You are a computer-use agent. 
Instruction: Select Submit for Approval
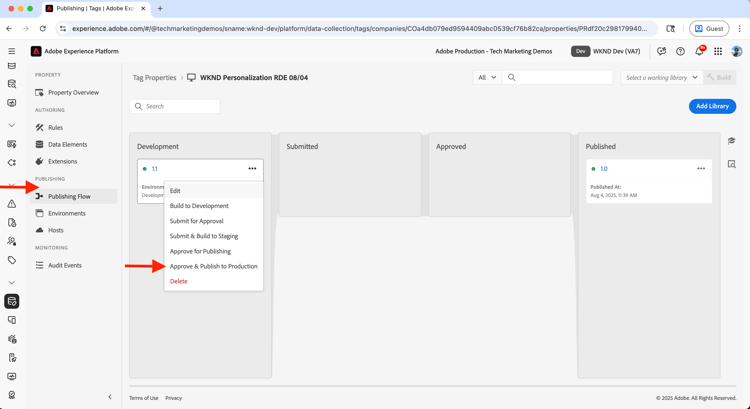pos(213,221)
